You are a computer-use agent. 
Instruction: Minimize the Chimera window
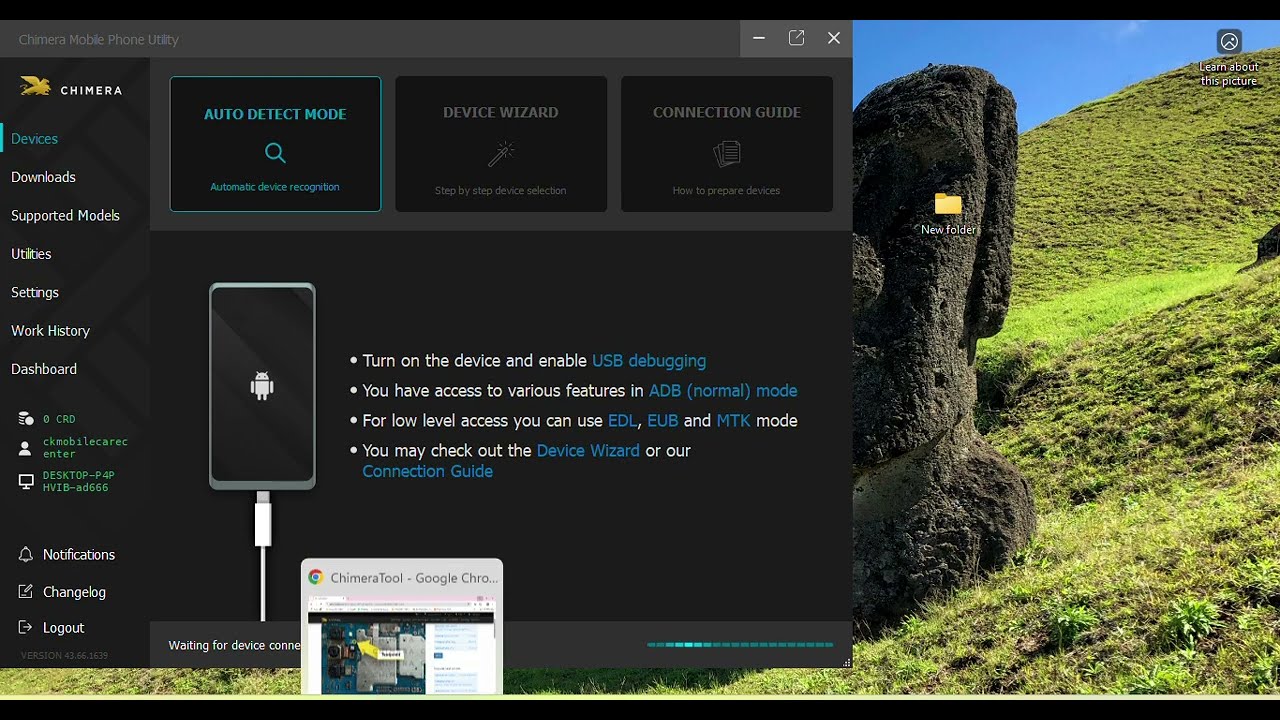(759, 38)
